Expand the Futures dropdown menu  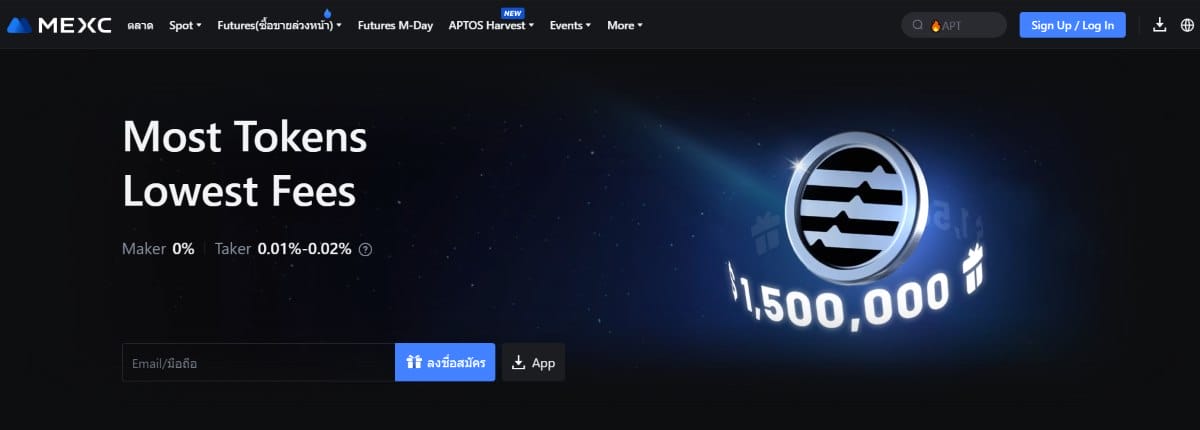pyautogui.click(x=279, y=25)
